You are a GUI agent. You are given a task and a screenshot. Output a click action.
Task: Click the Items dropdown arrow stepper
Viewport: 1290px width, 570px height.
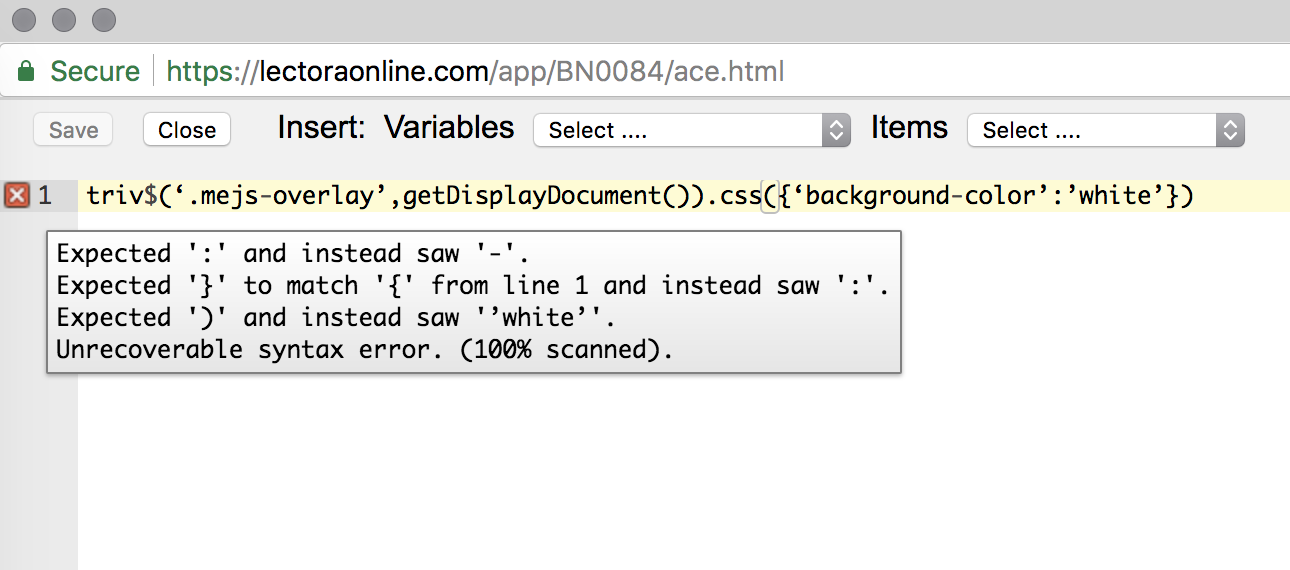pos(1230,130)
